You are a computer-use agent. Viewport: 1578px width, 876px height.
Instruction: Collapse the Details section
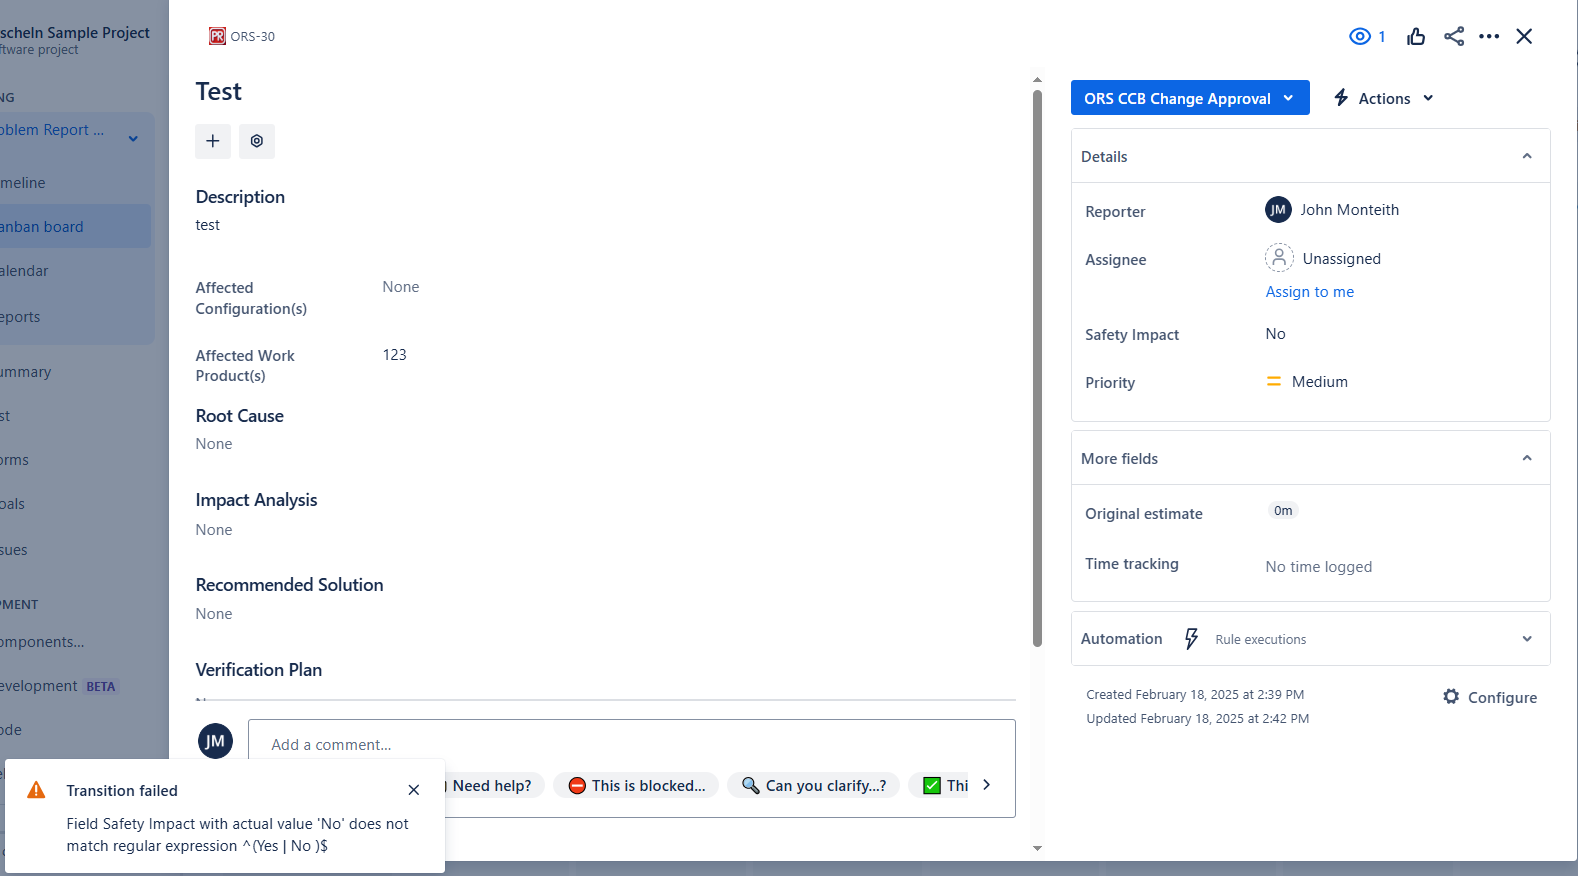click(x=1527, y=156)
